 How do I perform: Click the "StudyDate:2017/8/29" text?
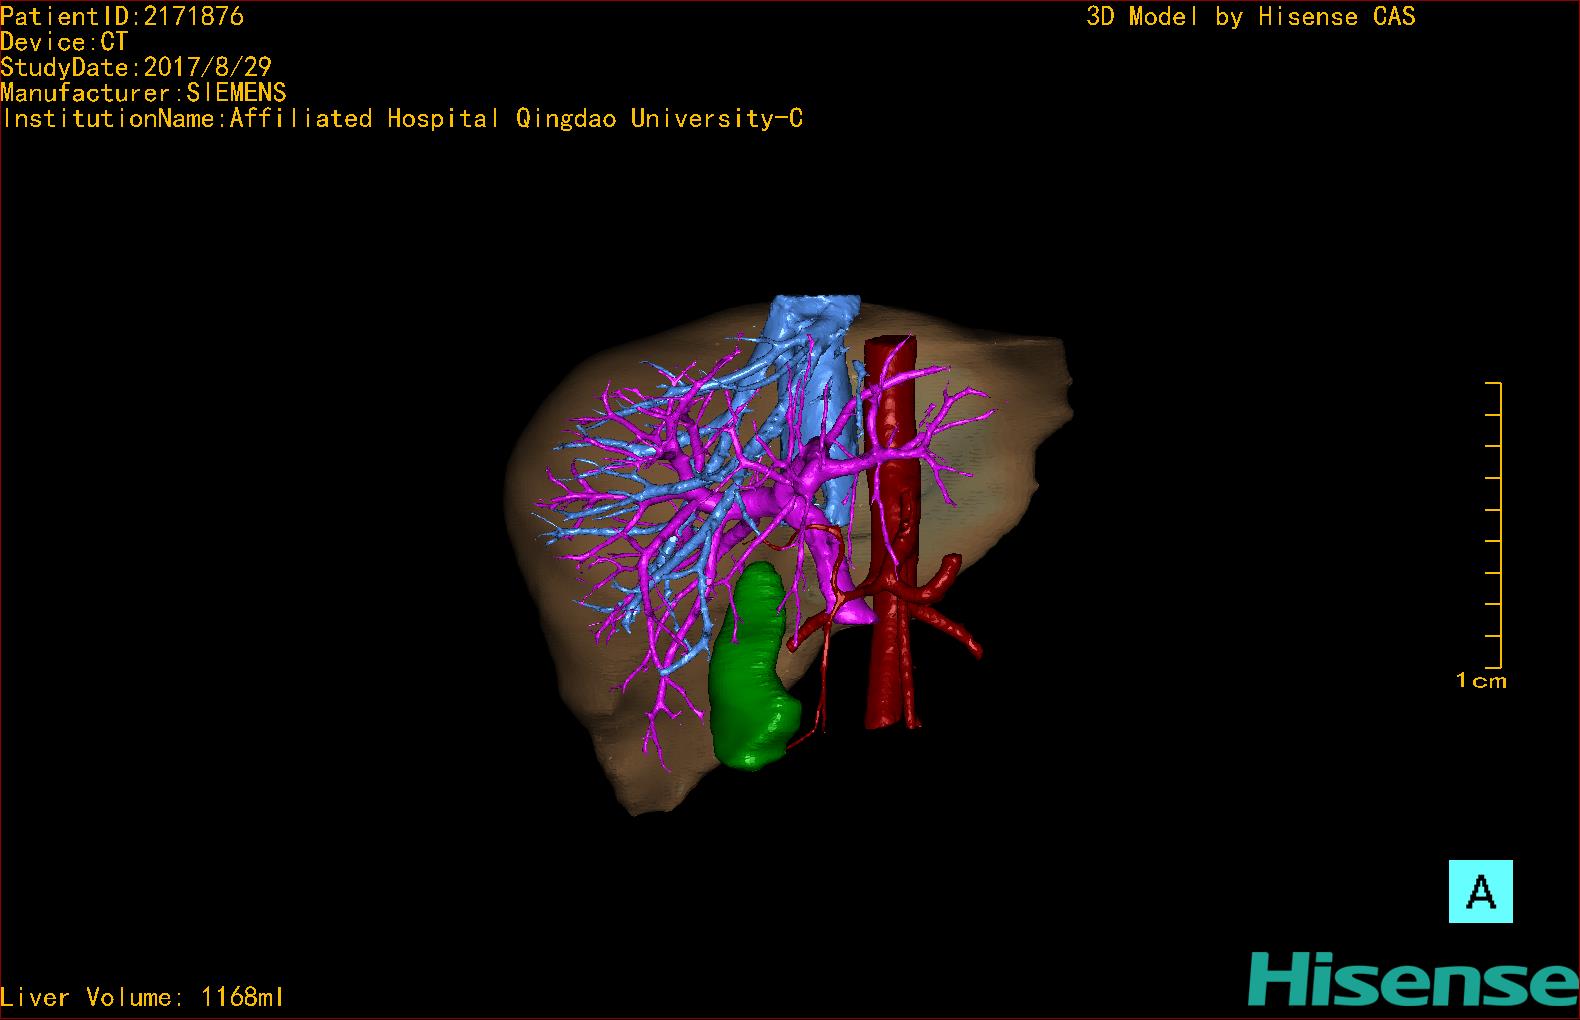[136, 67]
